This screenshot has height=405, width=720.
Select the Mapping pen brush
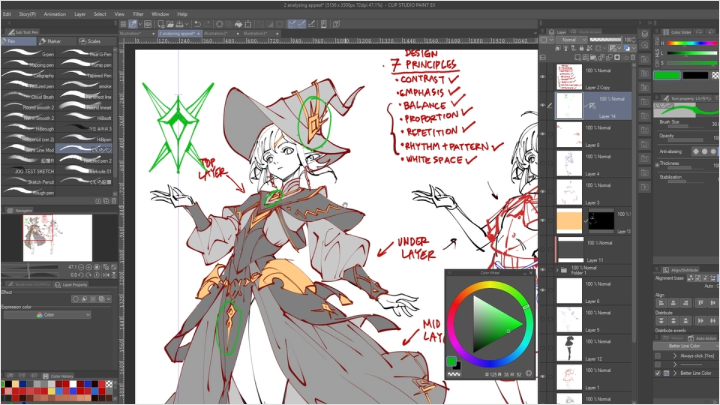(x=28, y=64)
